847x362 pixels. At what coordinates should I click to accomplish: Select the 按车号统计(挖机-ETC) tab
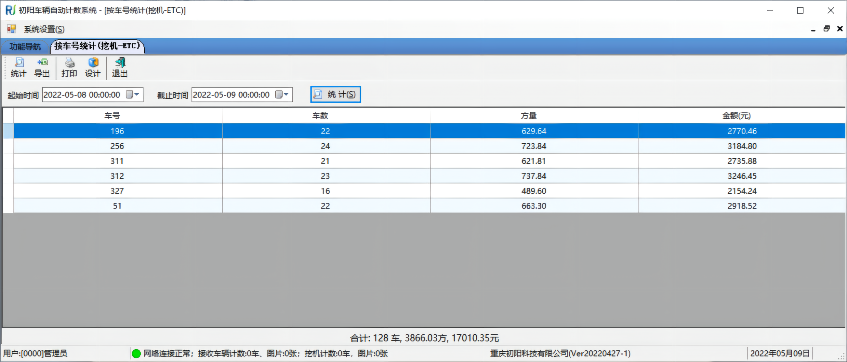coord(97,47)
